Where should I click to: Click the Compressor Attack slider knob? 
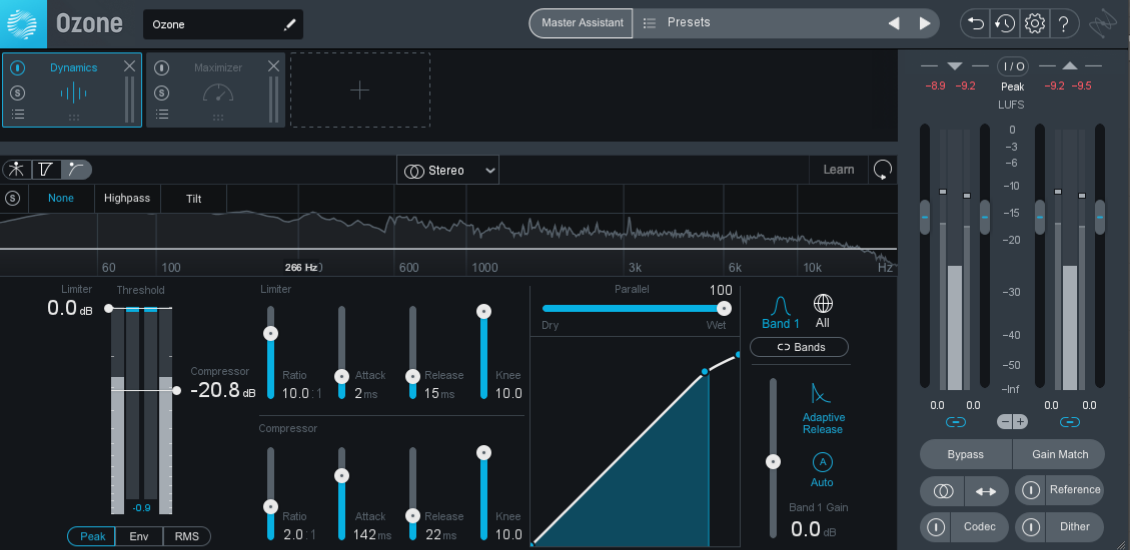pos(342,476)
